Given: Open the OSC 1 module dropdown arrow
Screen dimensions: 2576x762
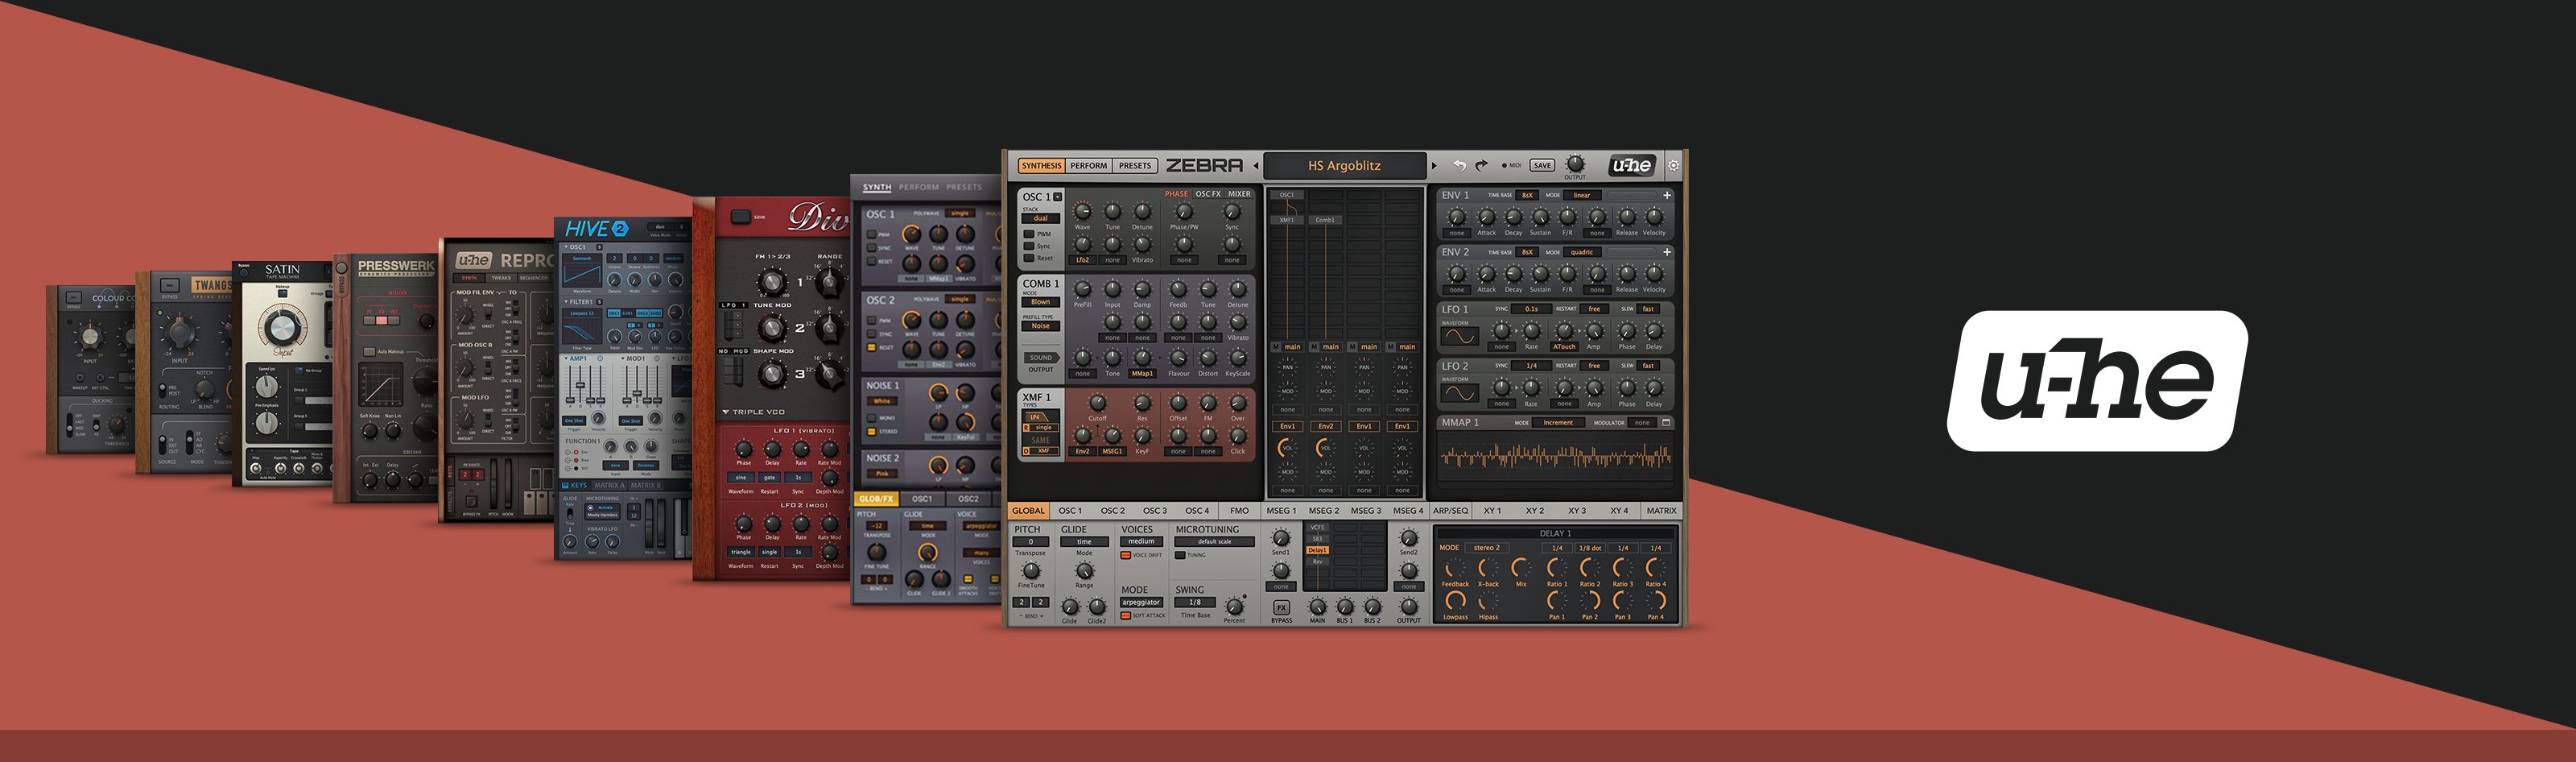Looking at the screenshot, I should point(1057,197).
